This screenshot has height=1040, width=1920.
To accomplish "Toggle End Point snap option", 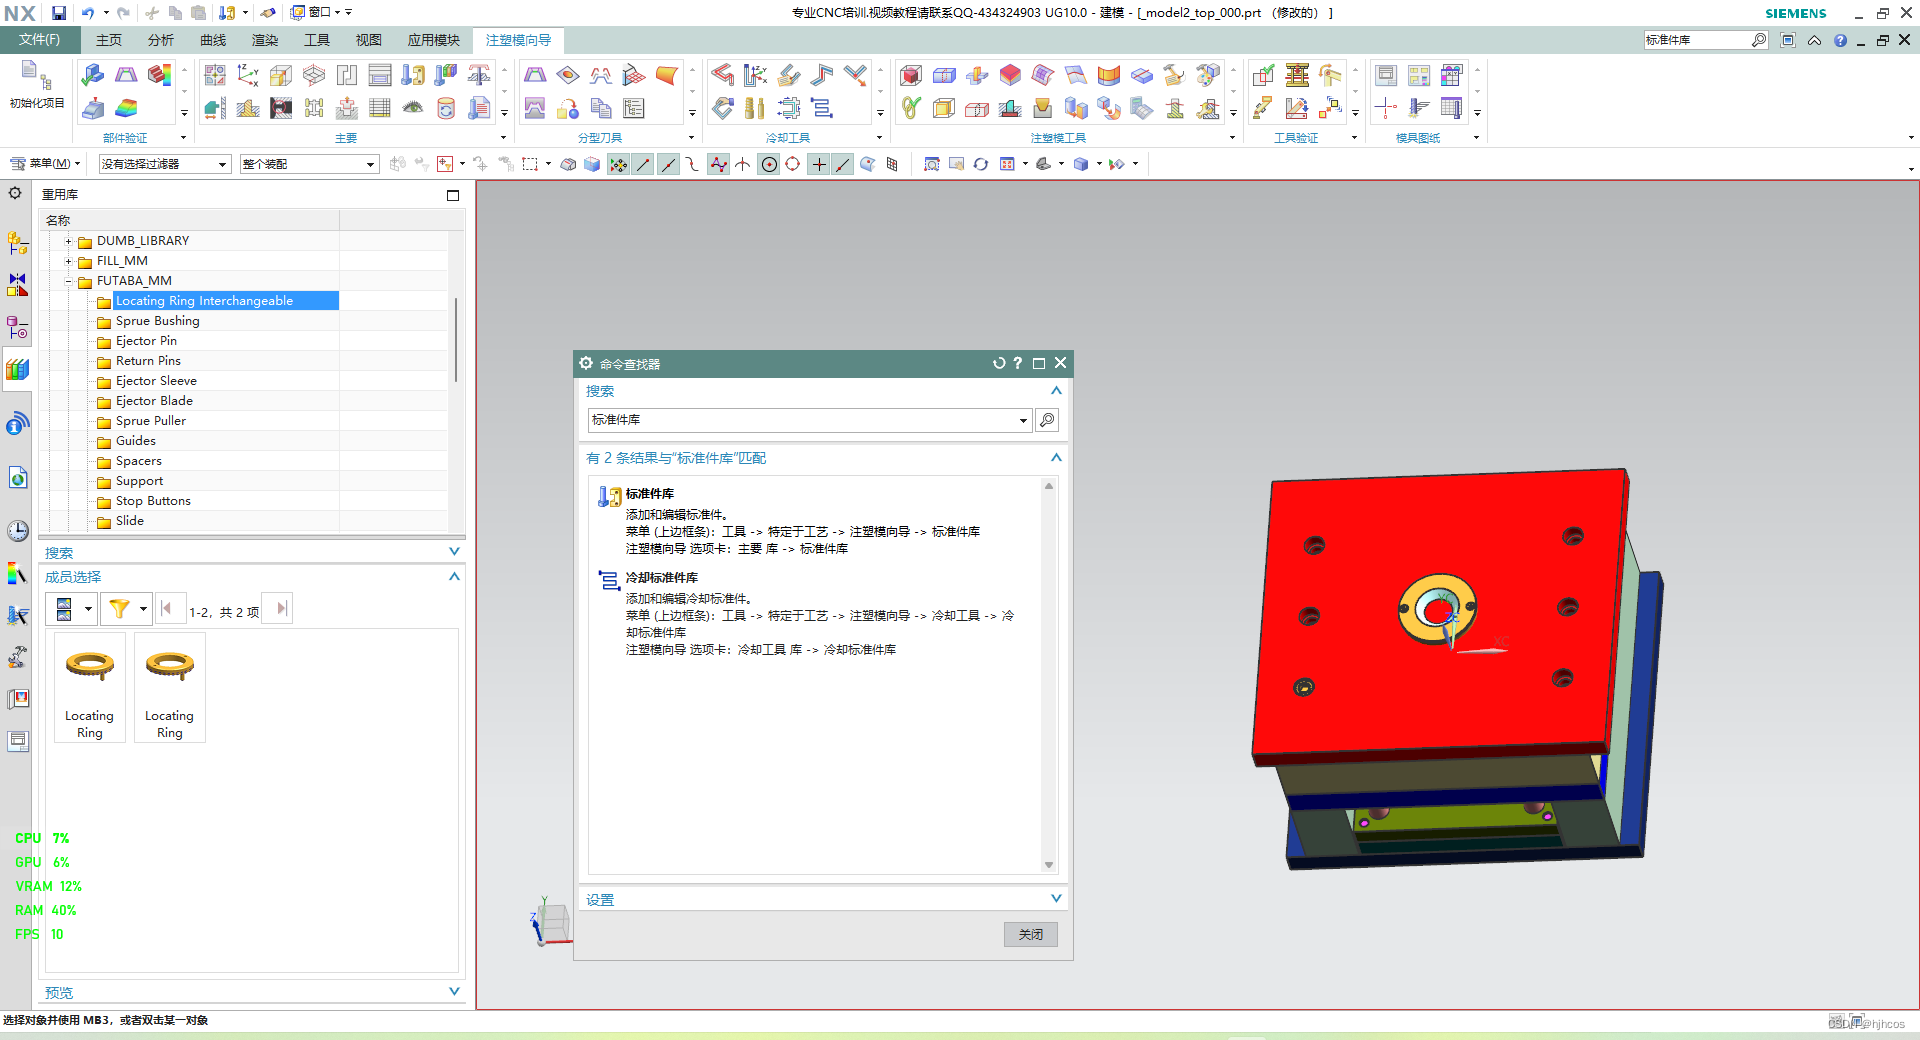I will pyautogui.click(x=643, y=164).
